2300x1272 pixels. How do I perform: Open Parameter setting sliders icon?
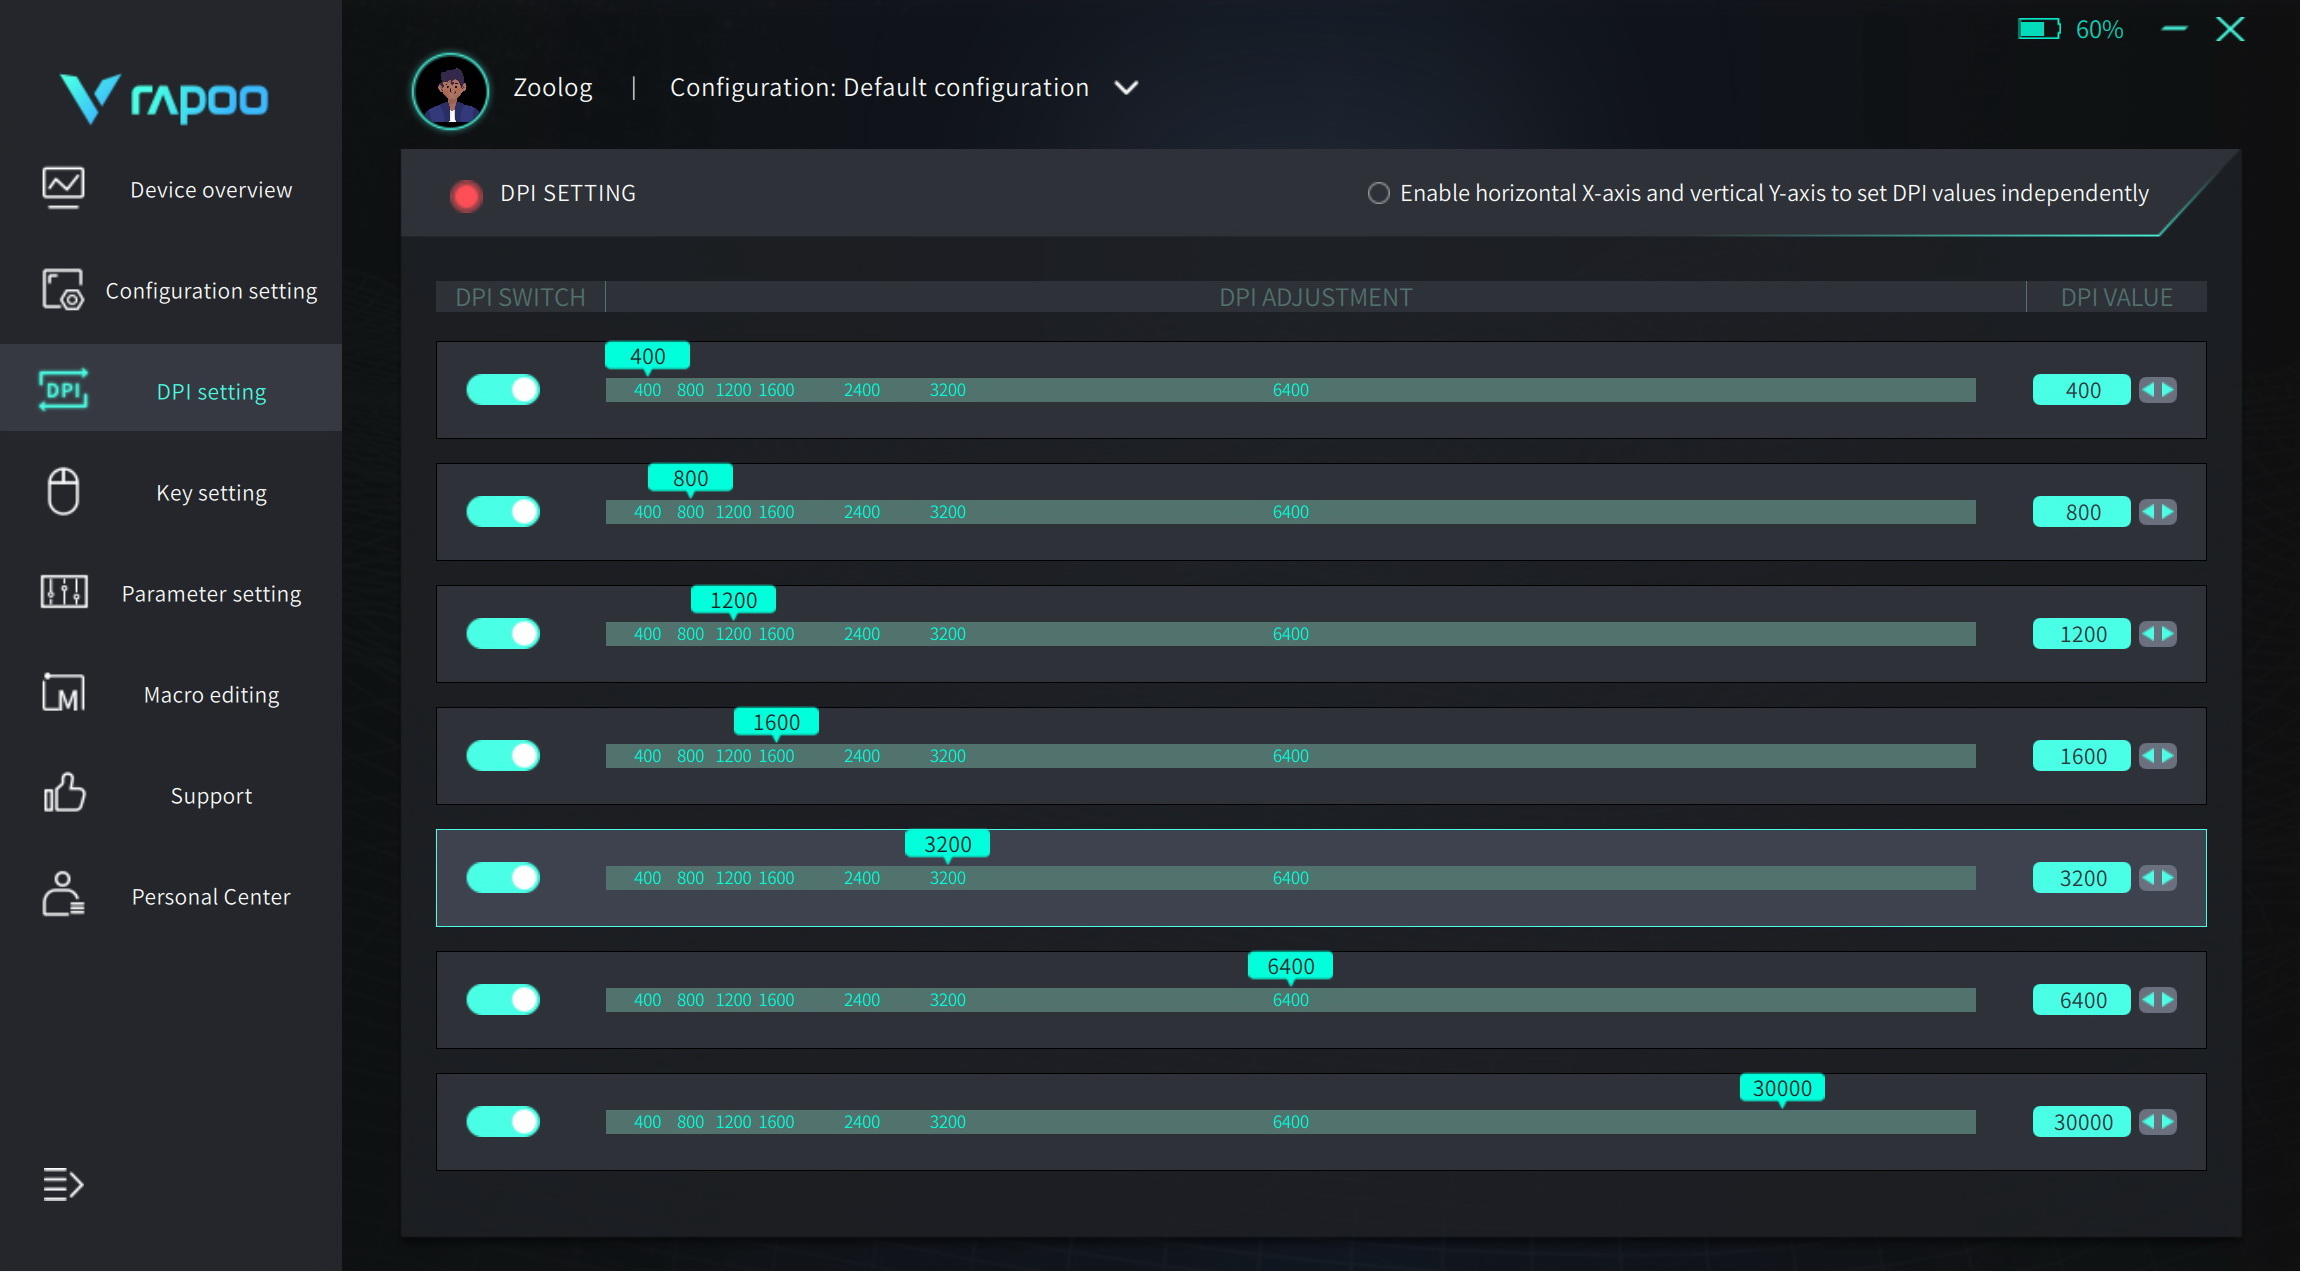63,592
